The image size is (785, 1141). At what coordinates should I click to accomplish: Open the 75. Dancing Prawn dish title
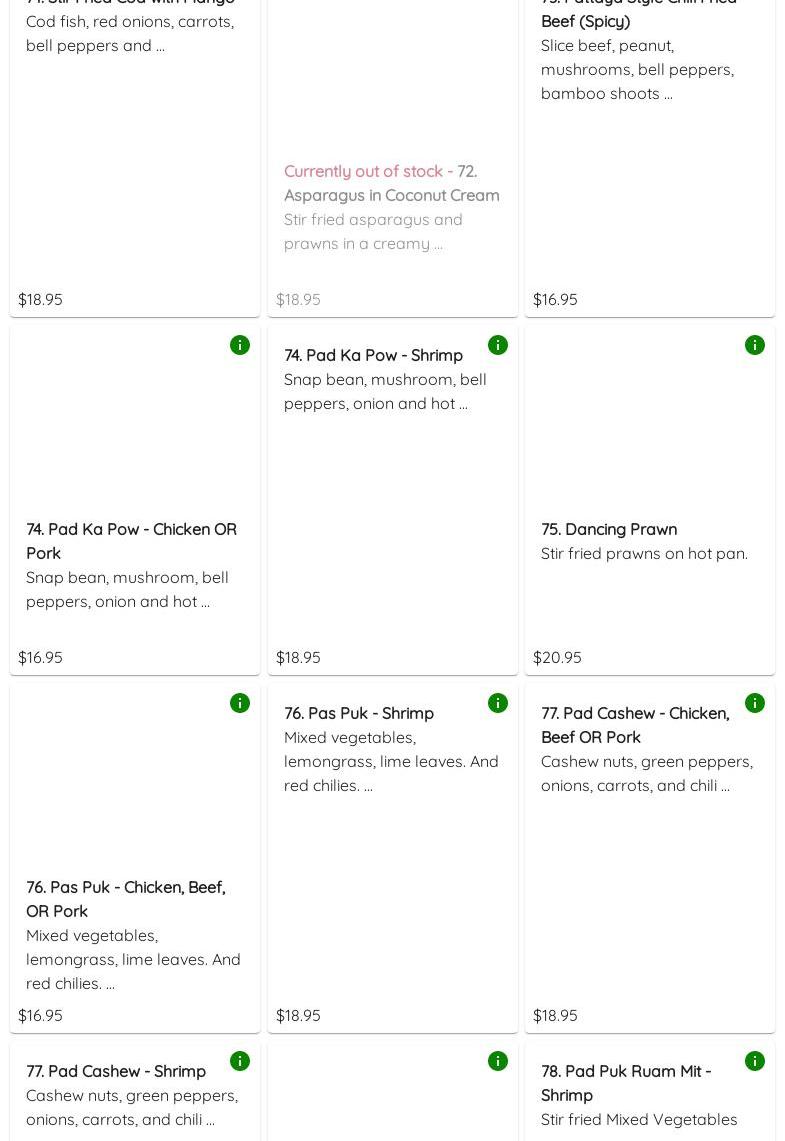[609, 529]
